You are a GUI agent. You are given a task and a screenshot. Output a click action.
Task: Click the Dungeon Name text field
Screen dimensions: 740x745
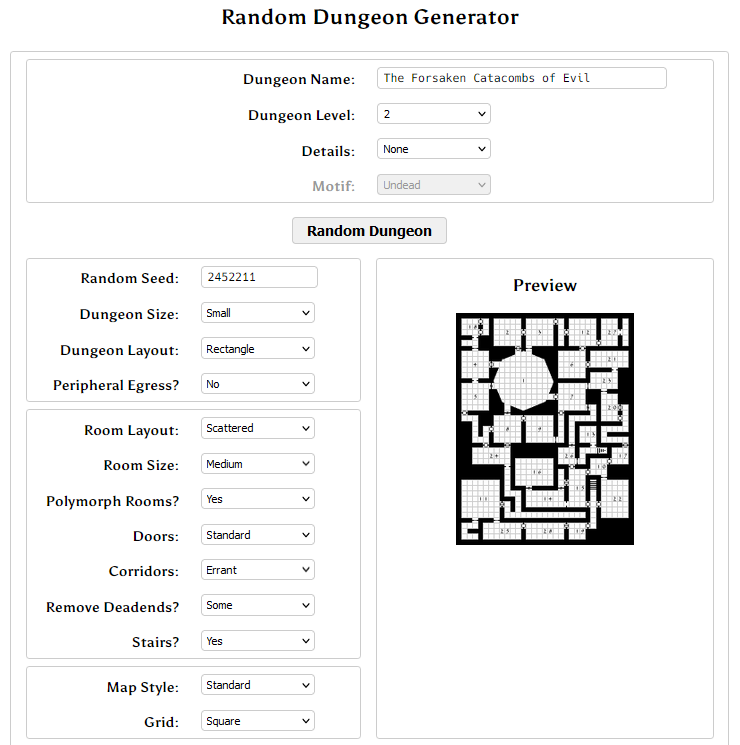522,78
